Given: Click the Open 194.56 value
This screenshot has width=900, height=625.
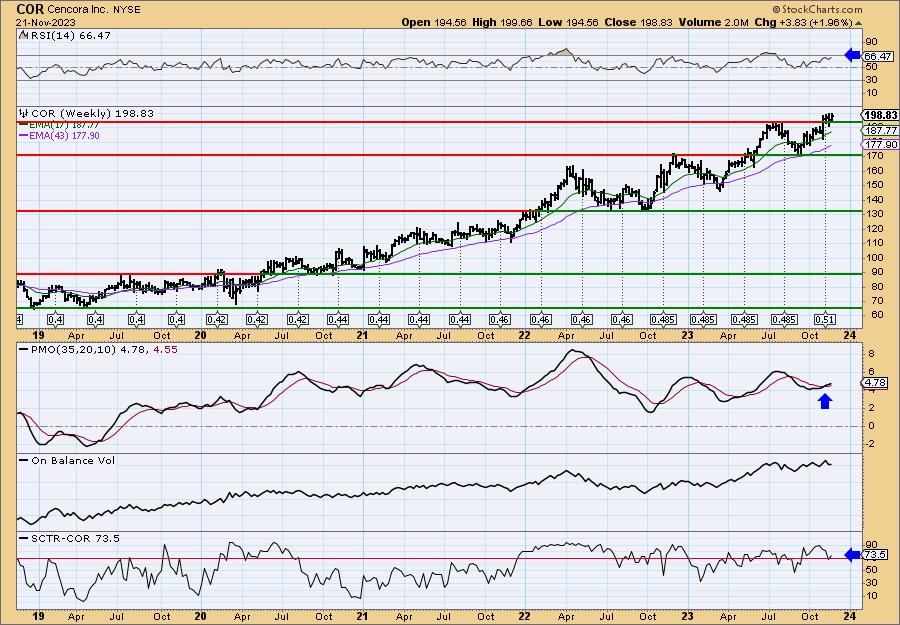Looking at the screenshot, I should (x=433, y=22).
